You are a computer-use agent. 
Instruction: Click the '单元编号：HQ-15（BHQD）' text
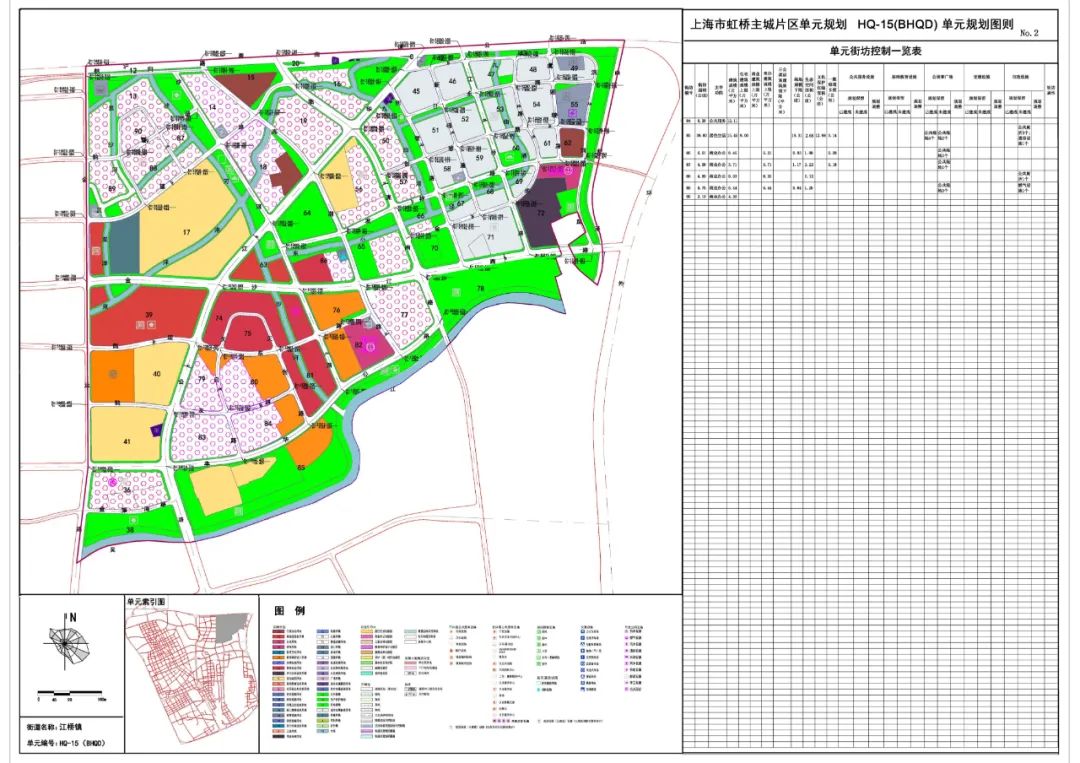coord(65,743)
